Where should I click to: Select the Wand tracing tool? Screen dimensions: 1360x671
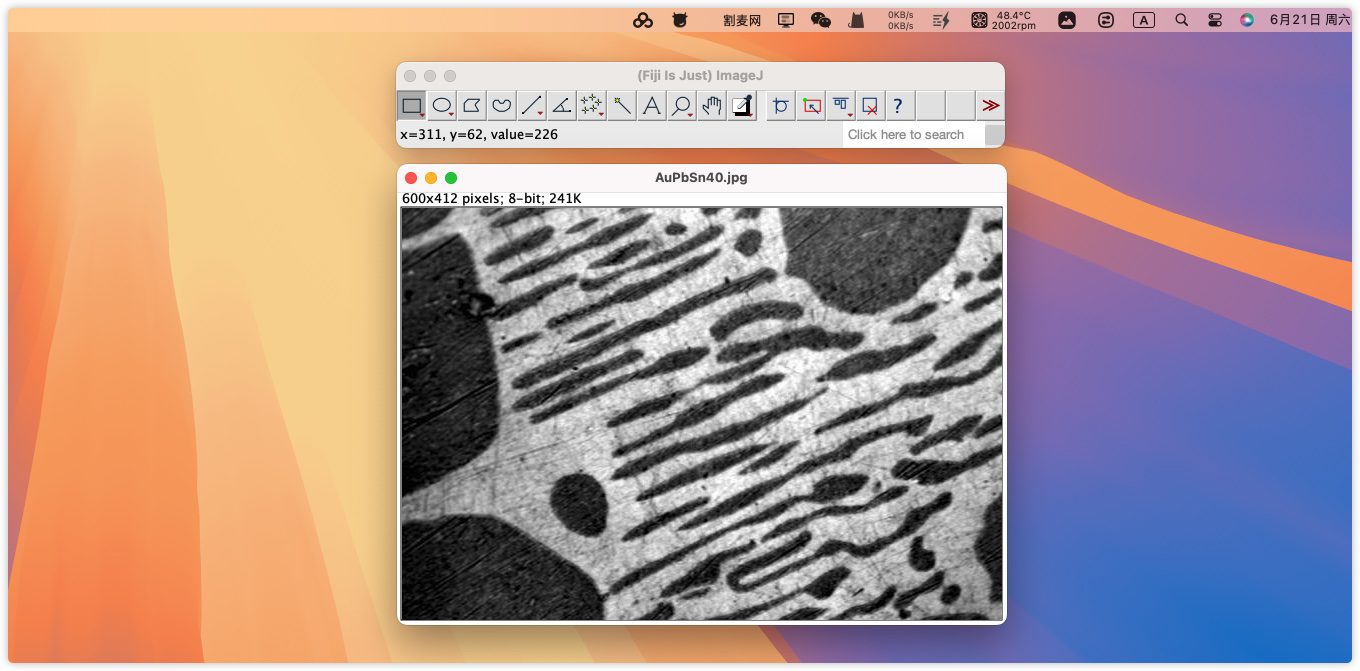(x=622, y=105)
